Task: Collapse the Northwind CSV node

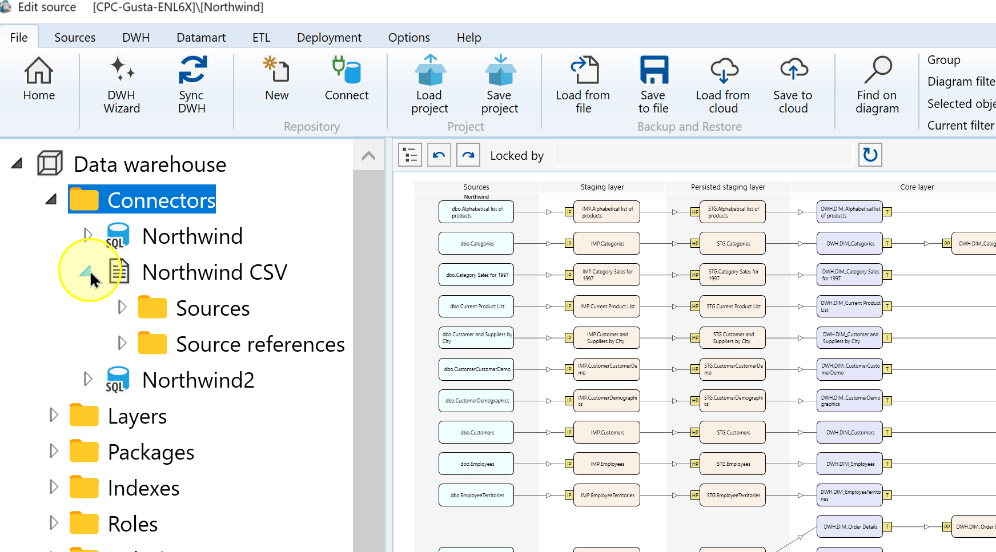Action: (86, 272)
